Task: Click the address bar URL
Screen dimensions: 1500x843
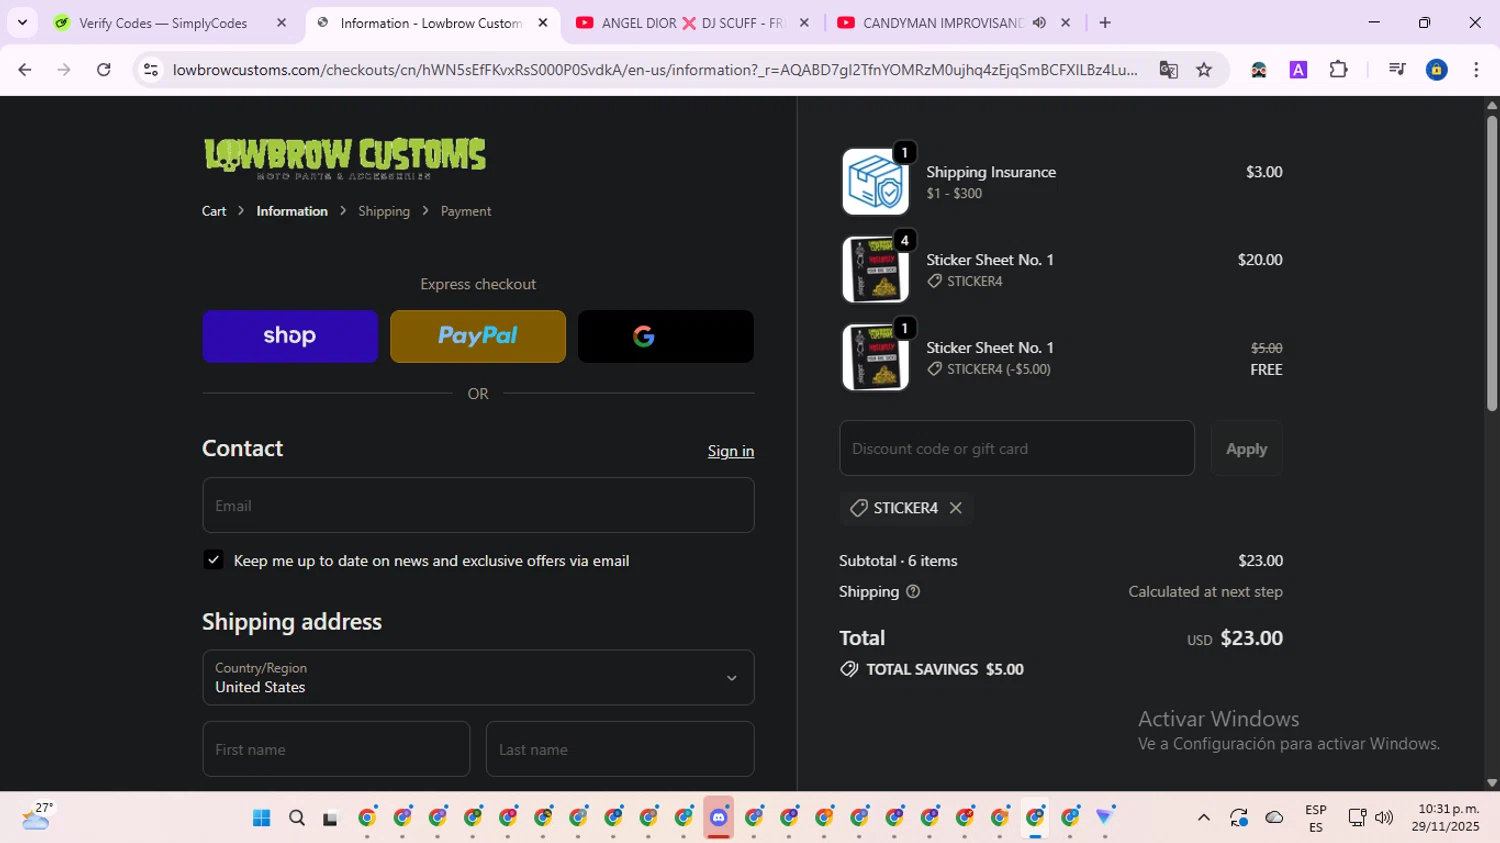Action: [655, 70]
